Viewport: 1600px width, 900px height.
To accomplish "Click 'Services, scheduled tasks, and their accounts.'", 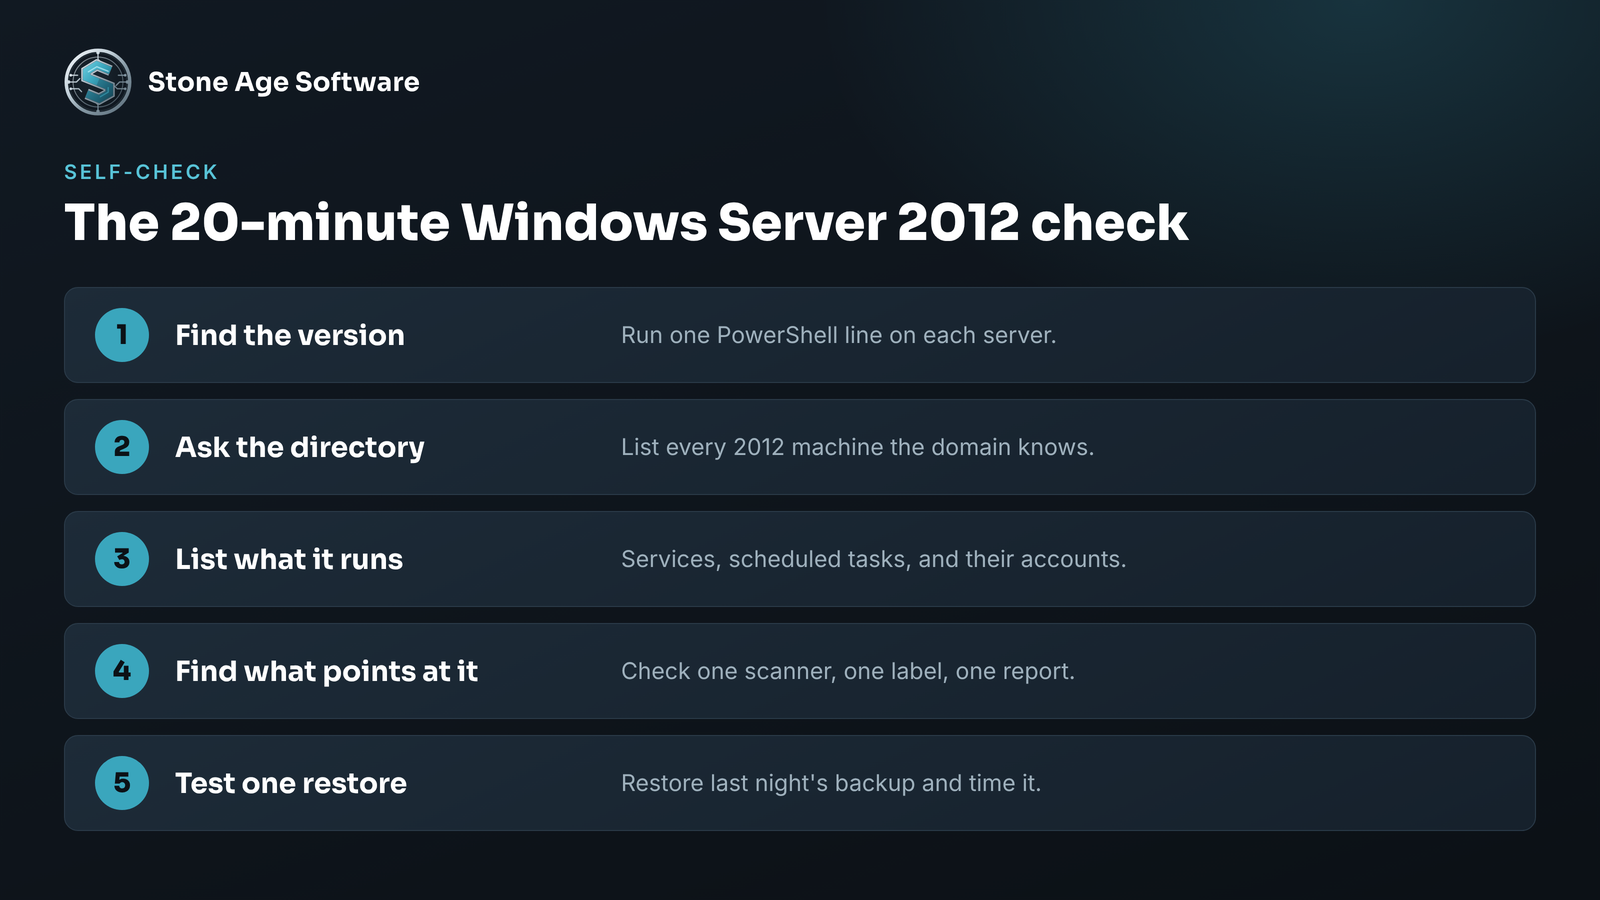I will [x=873, y=559].
